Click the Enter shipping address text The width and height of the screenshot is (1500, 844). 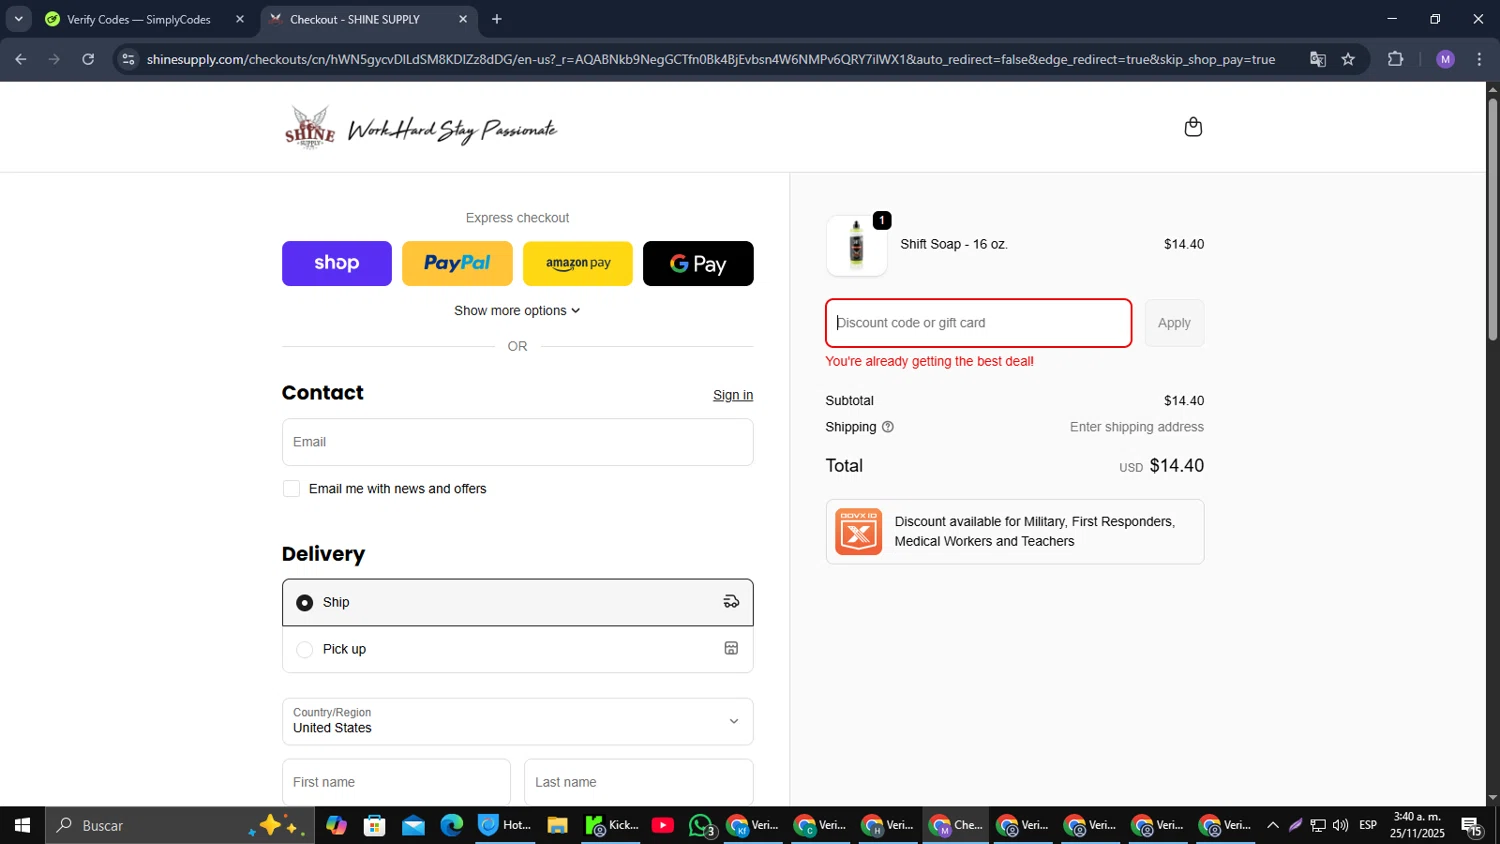point(1137,427)
